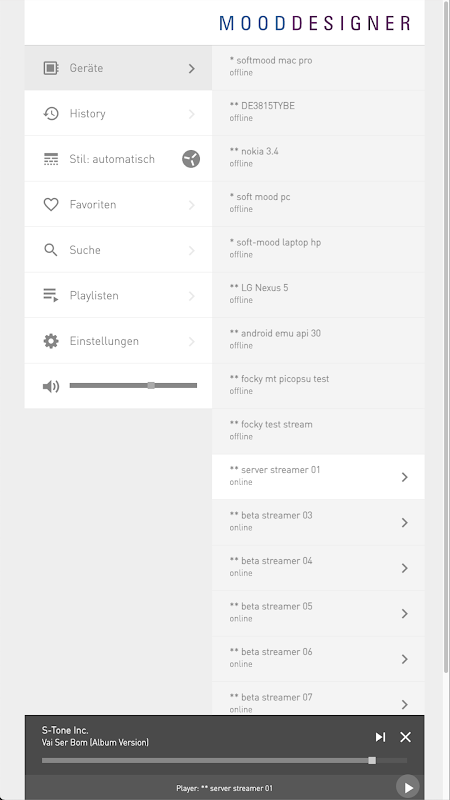This screenshot has width=450, height=800.
Task: Toggle the Stil automatisch fan icon
Action: pos(191,159)
